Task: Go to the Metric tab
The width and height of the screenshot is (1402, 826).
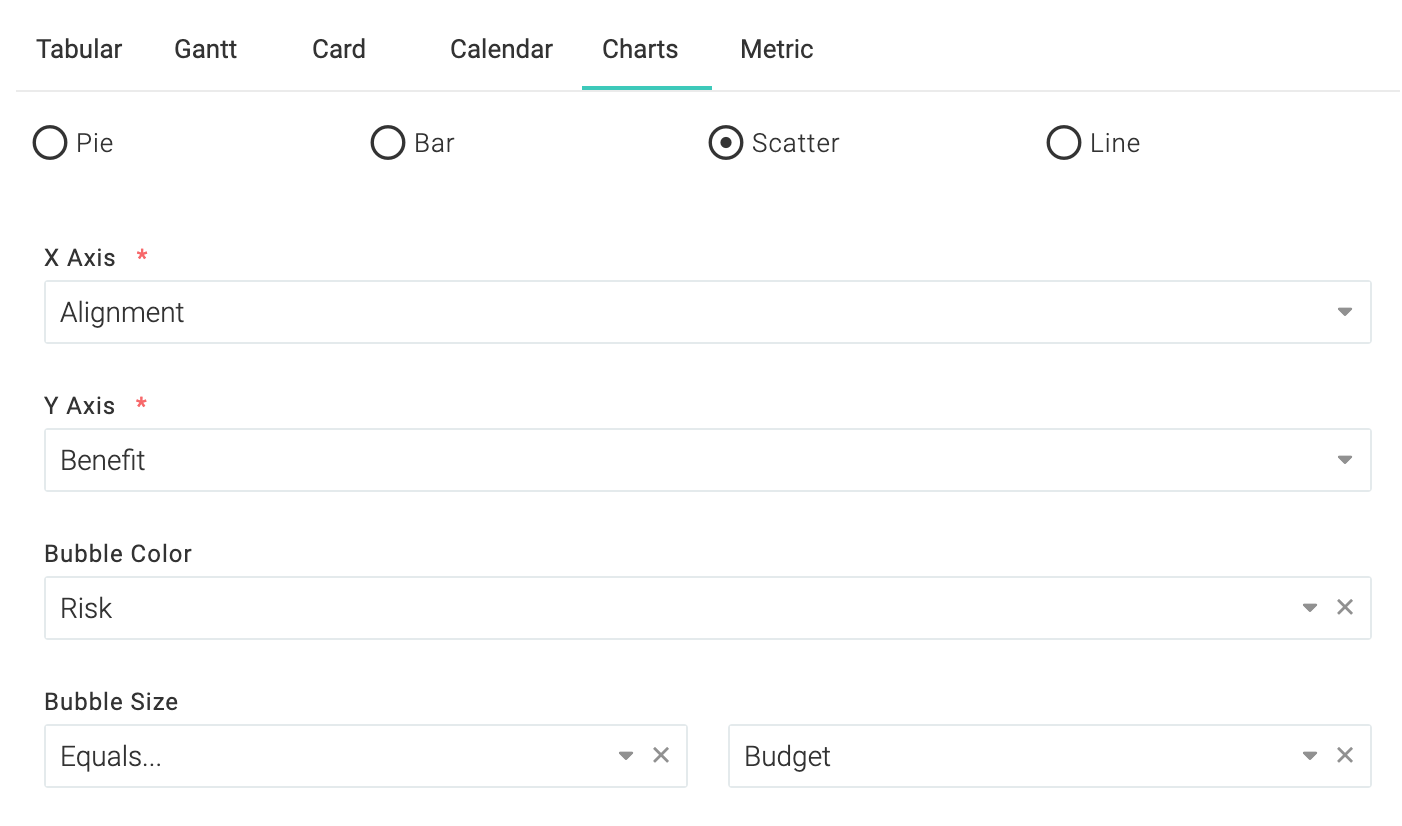Action: click(x=777, y=49)
